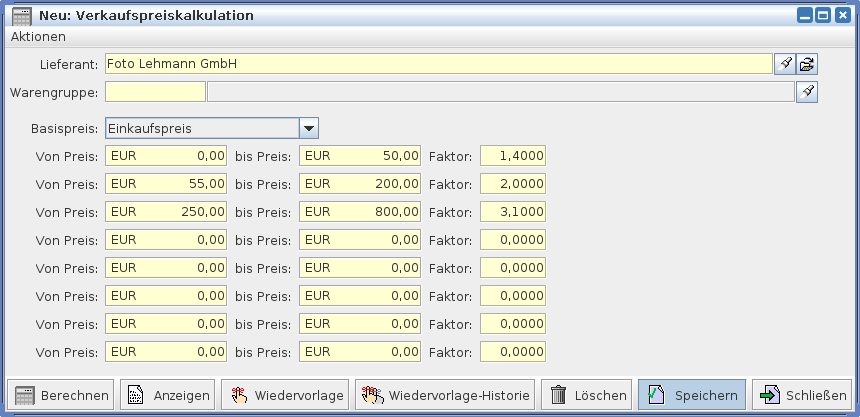Click the yellow Warengruppe code field
This screenshot has height=417, width=860.
(155, 92)
